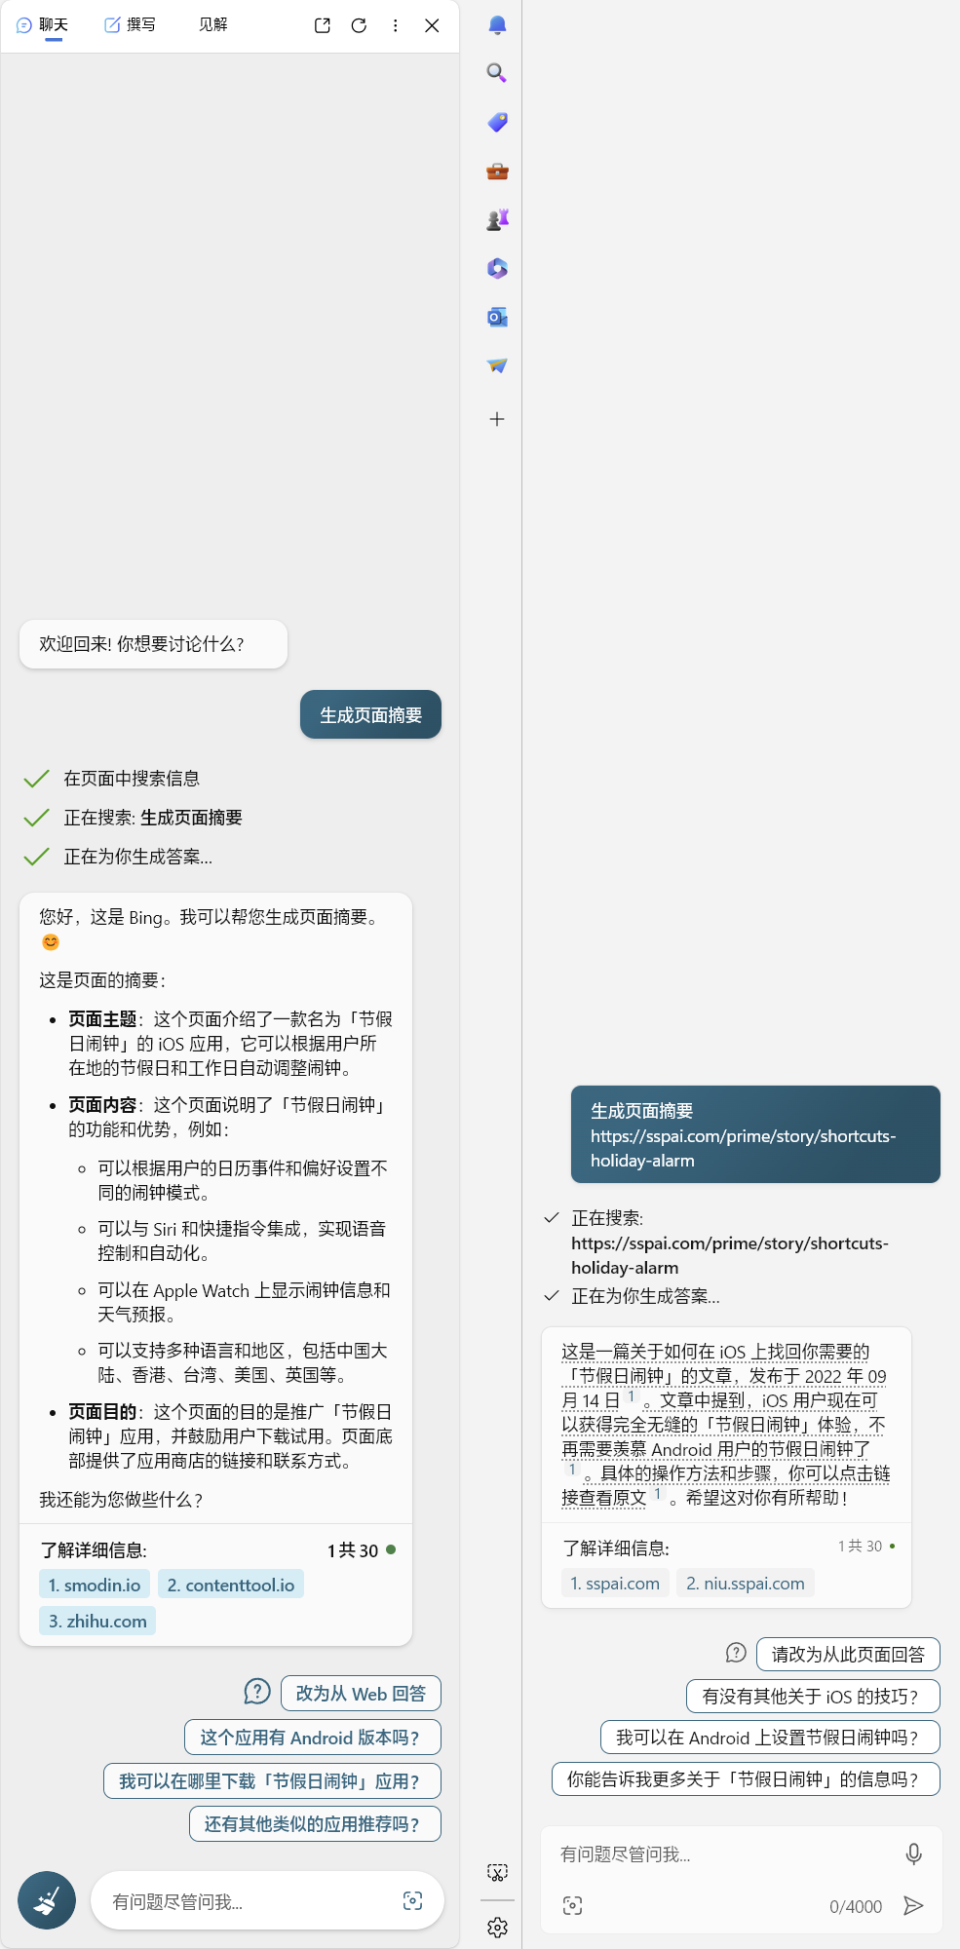Click visual search icon in right input box

pos(572,1906)
